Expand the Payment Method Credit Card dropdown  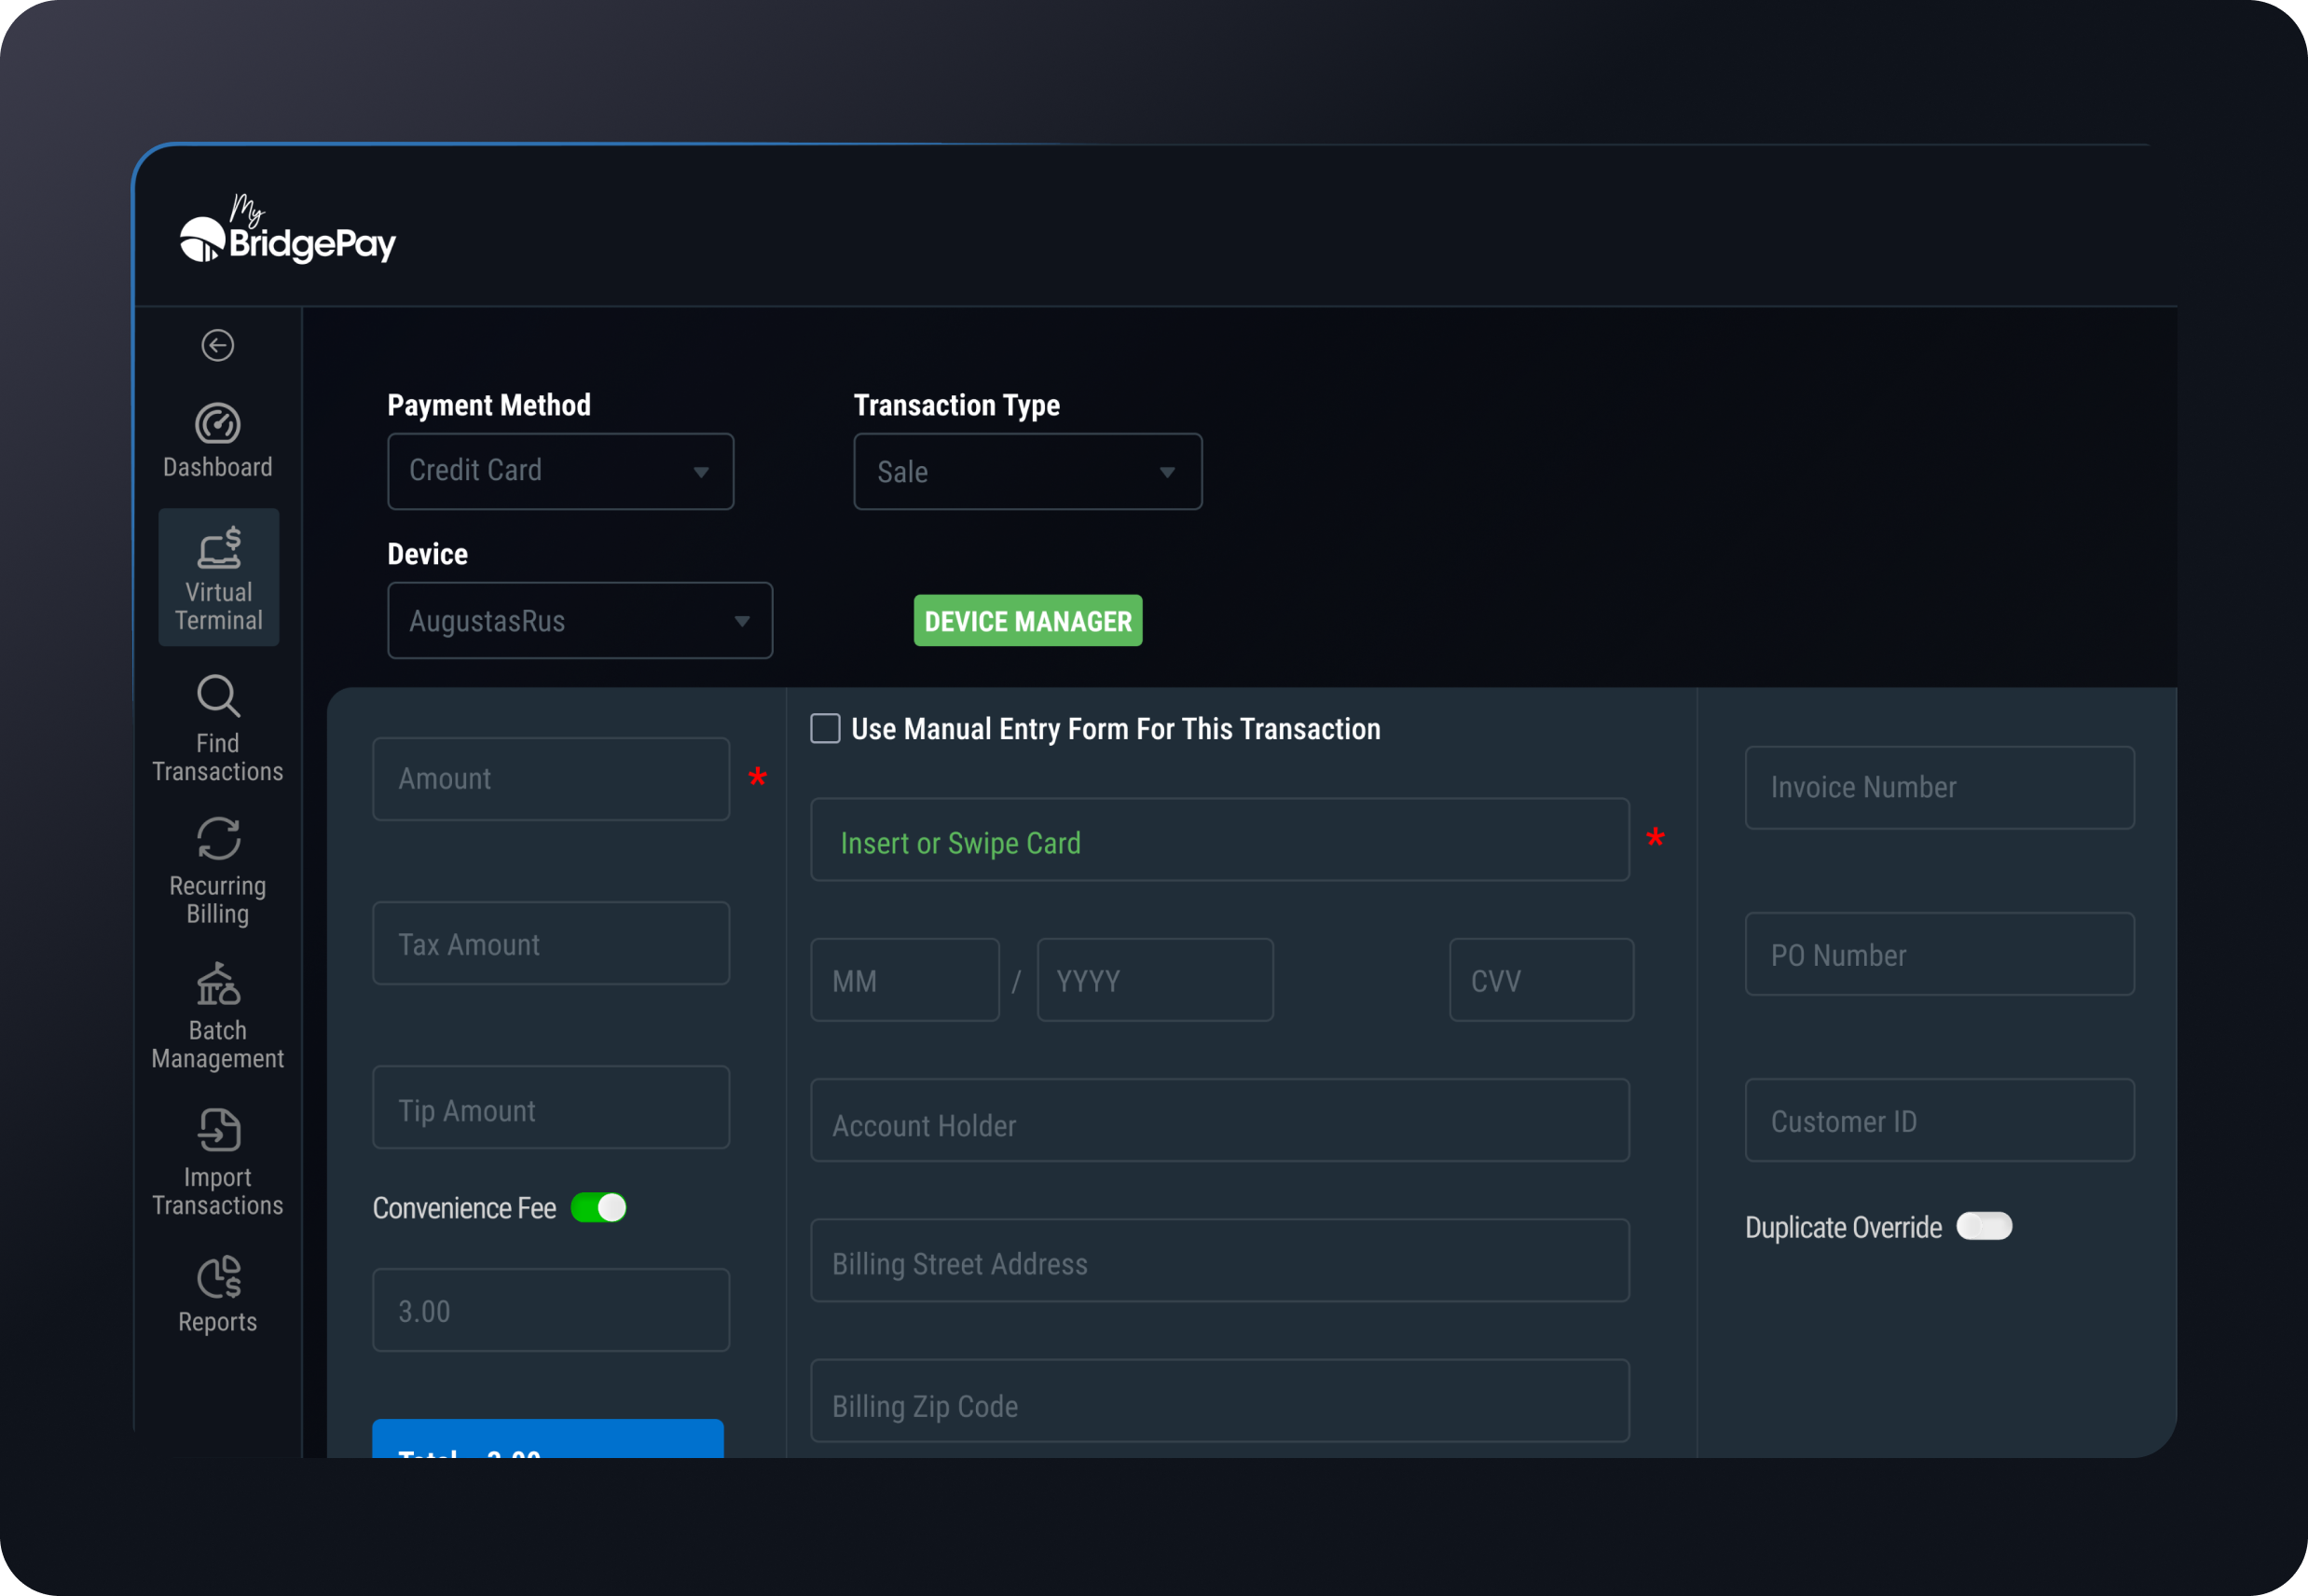pyautogui.click(x=560, y=471)
